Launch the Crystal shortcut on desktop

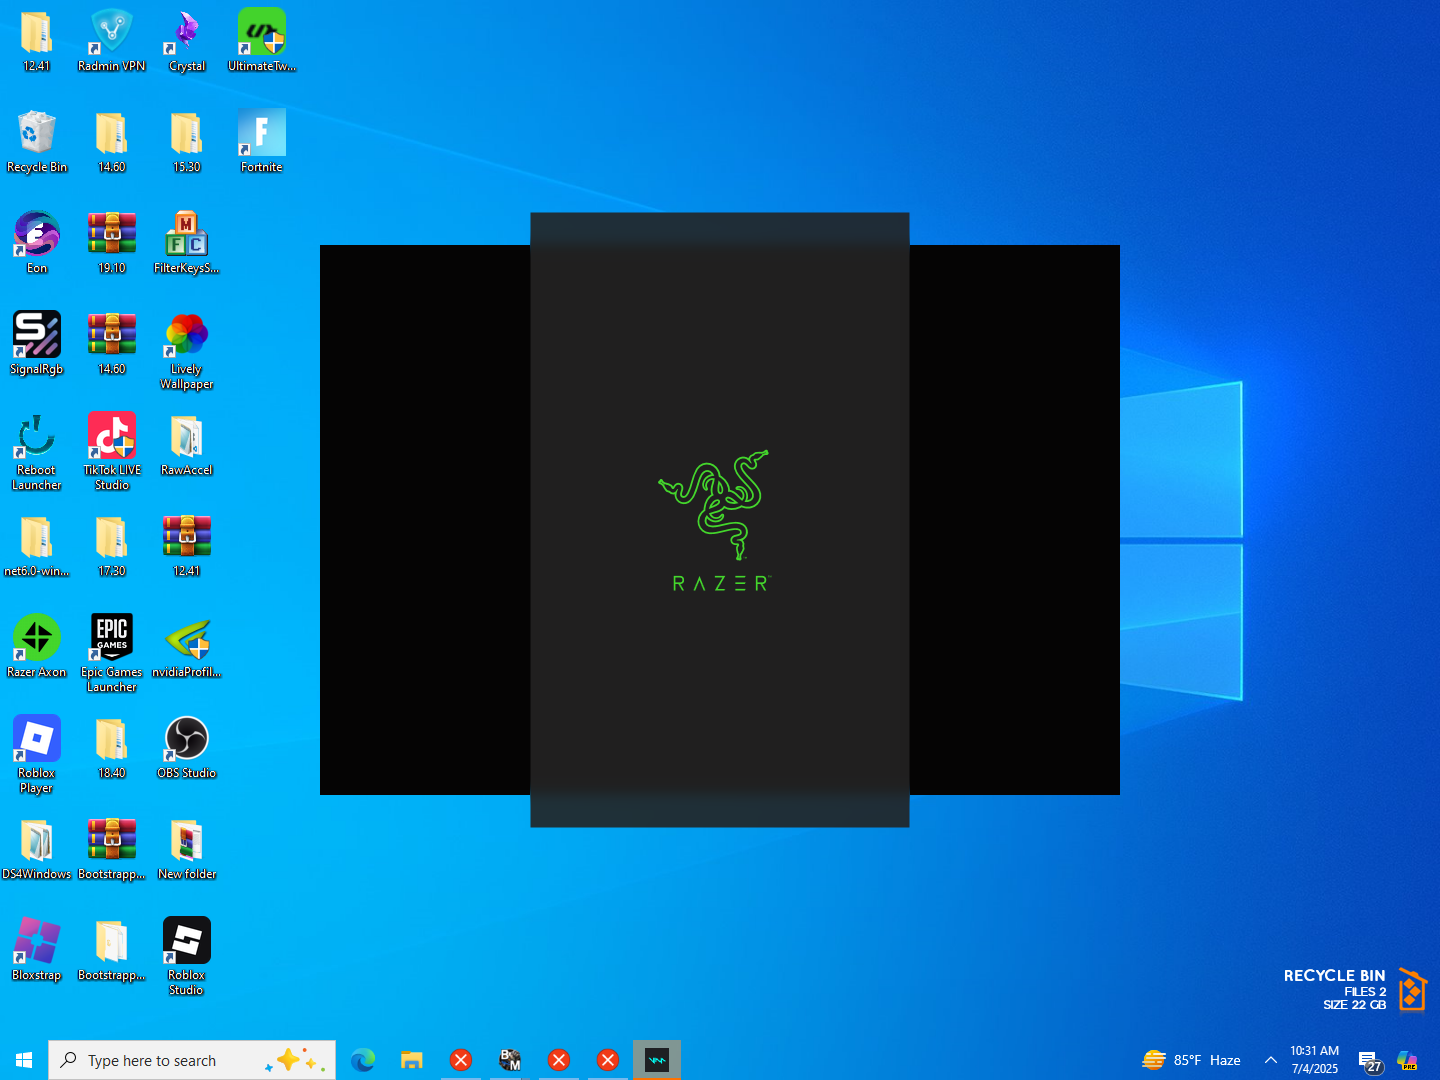187,41
